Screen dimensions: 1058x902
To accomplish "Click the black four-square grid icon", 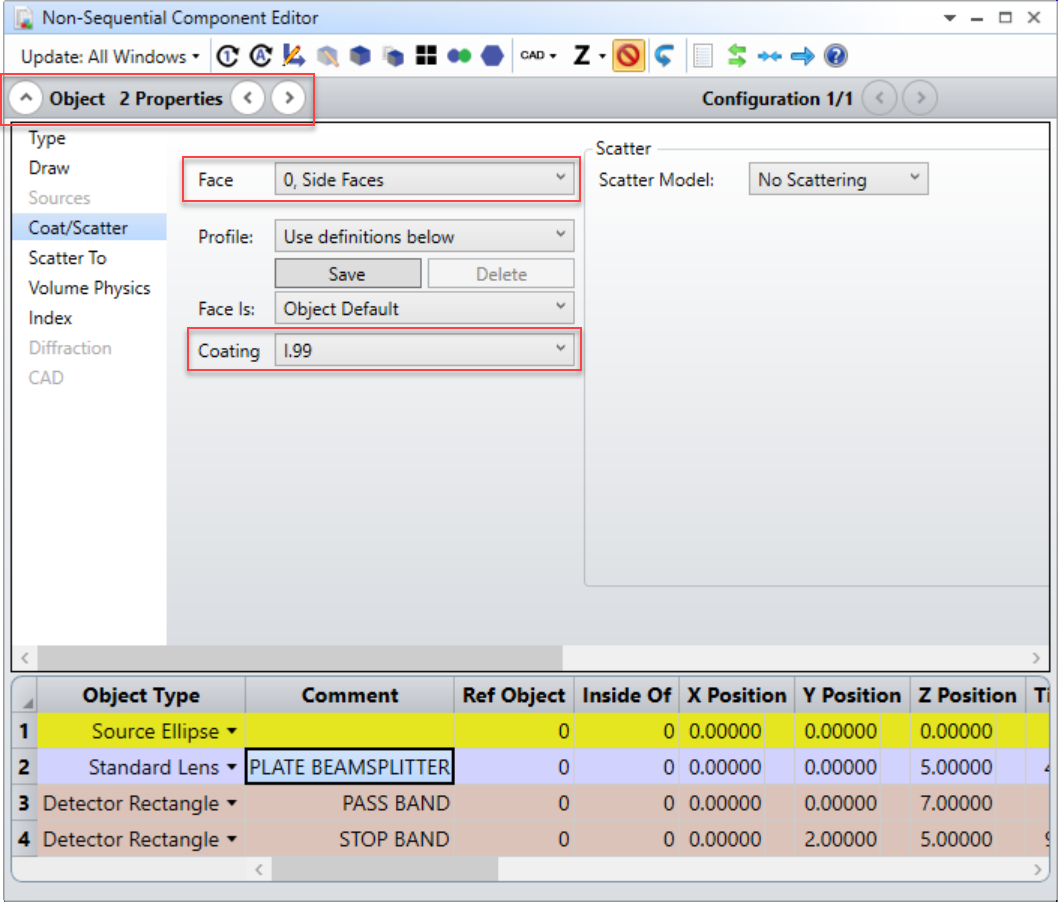I will 426,55.
